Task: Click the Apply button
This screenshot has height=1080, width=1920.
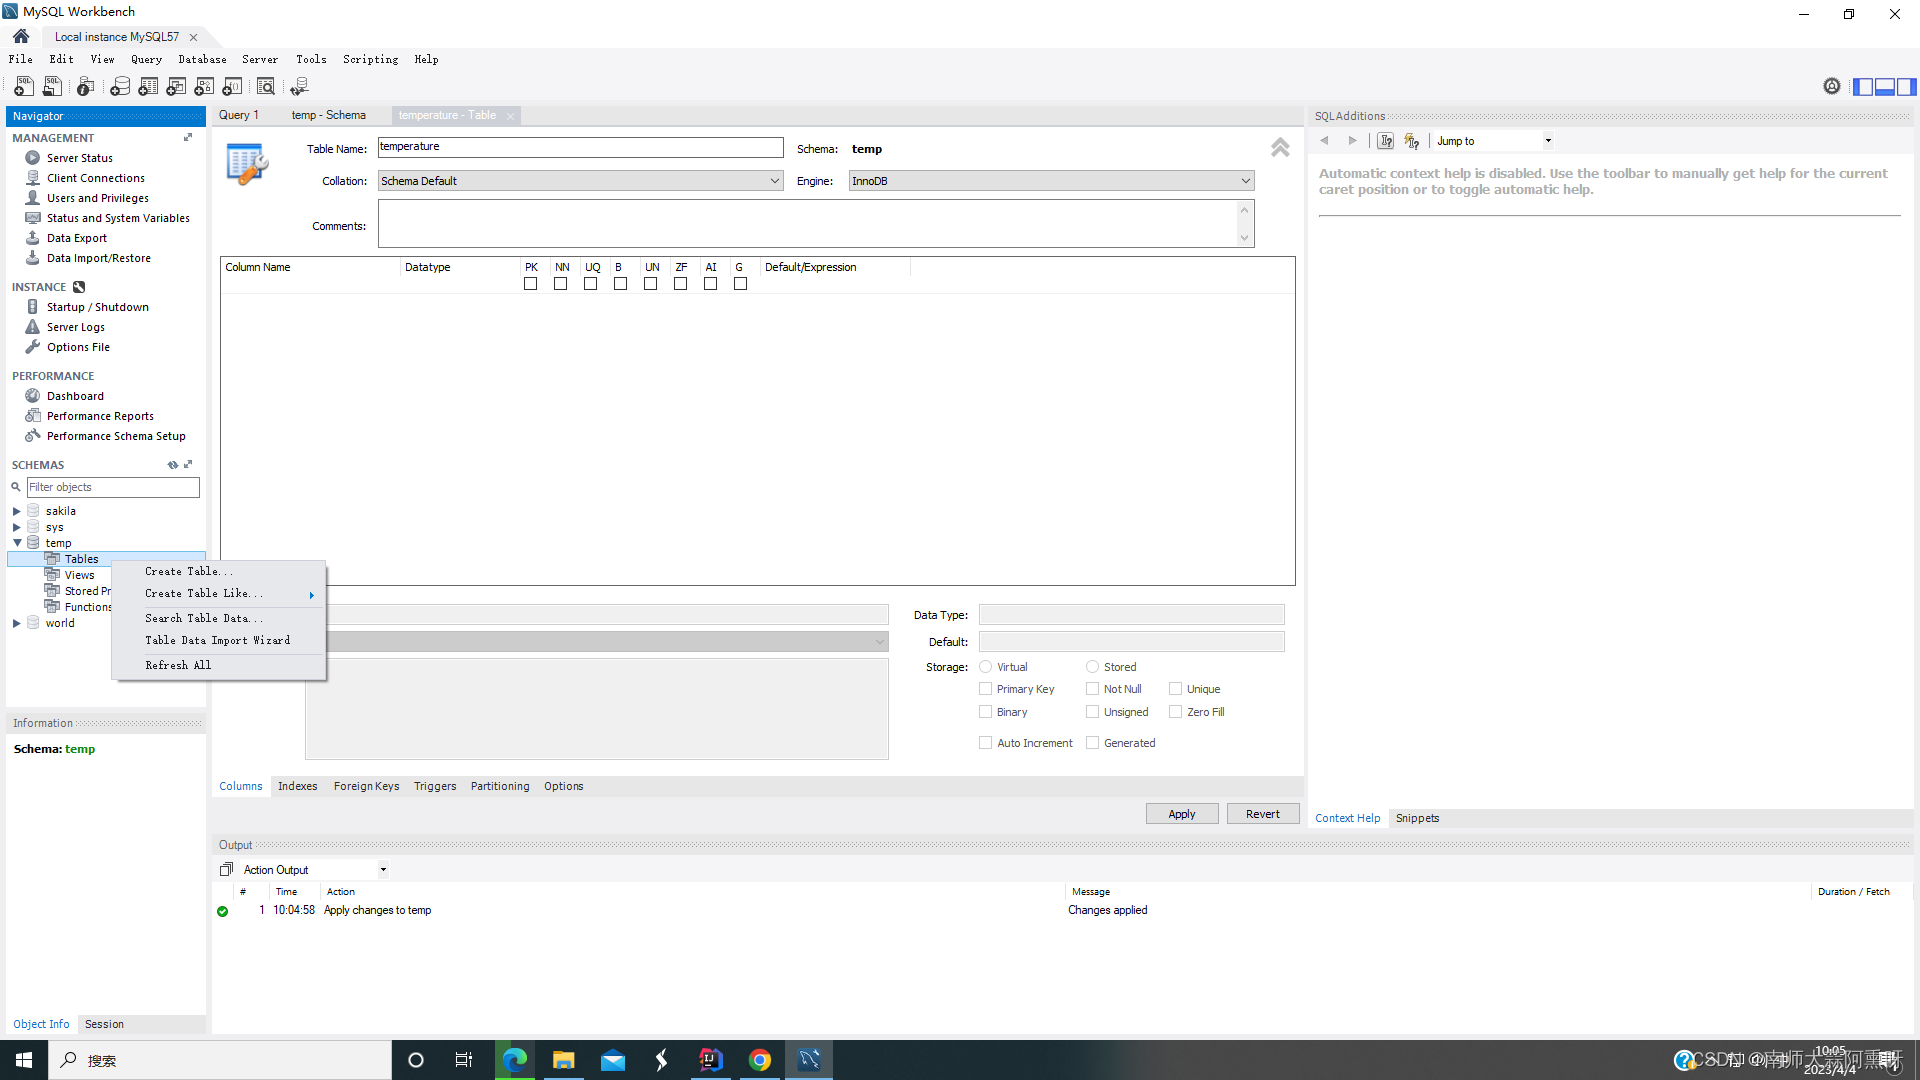Action: pos(1181,813)
